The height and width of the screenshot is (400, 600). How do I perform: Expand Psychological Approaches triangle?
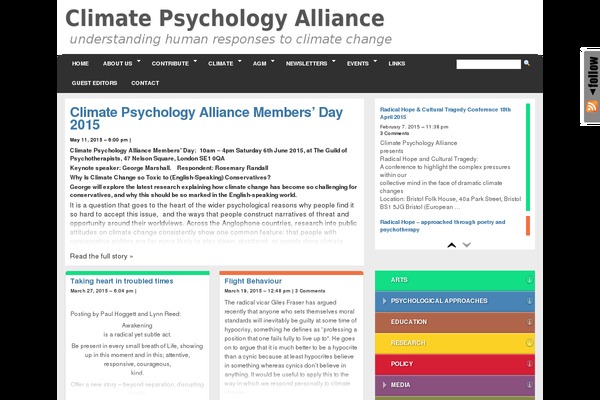coord(384,301)
